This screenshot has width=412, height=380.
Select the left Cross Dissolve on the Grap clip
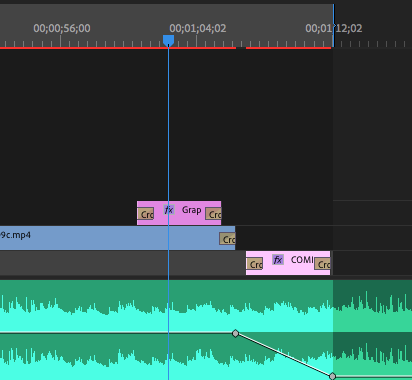145,214
